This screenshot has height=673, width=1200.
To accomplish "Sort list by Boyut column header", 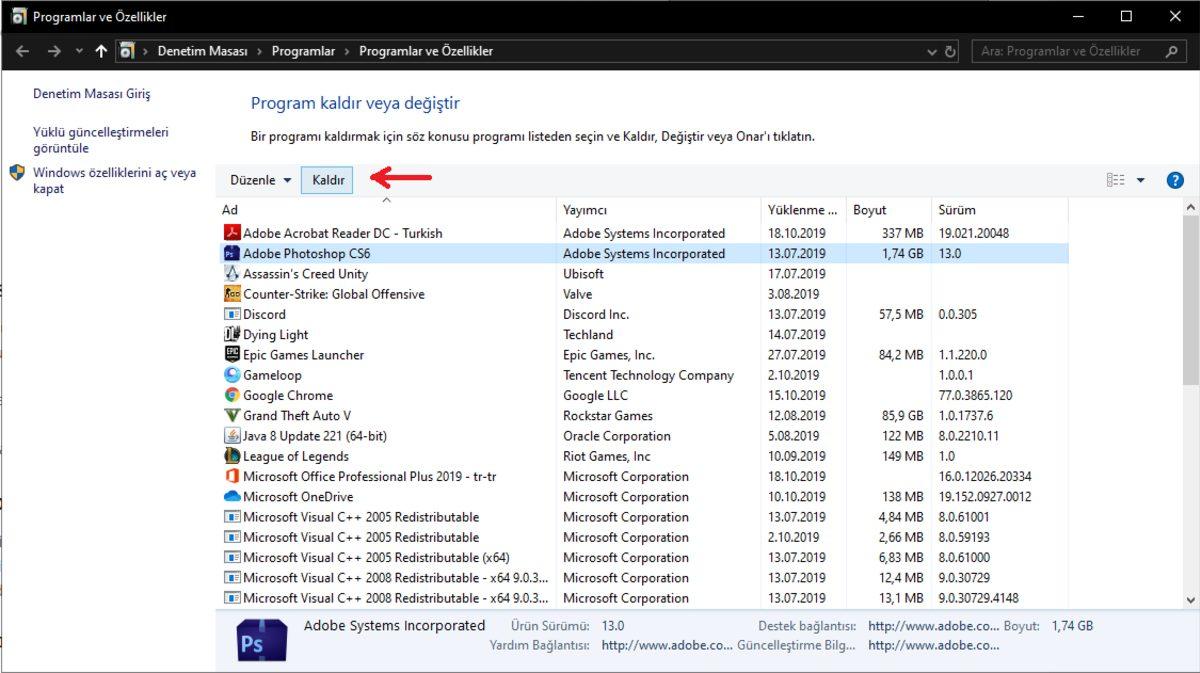I will click(870, 210).
